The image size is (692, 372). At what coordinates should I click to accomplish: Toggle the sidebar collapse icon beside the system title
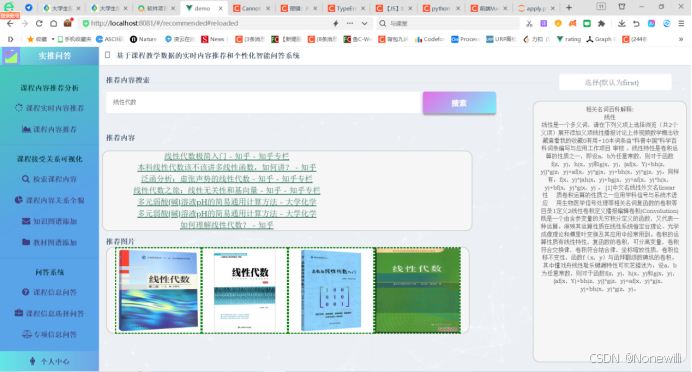pyautogui.click(x=107, y=55)
